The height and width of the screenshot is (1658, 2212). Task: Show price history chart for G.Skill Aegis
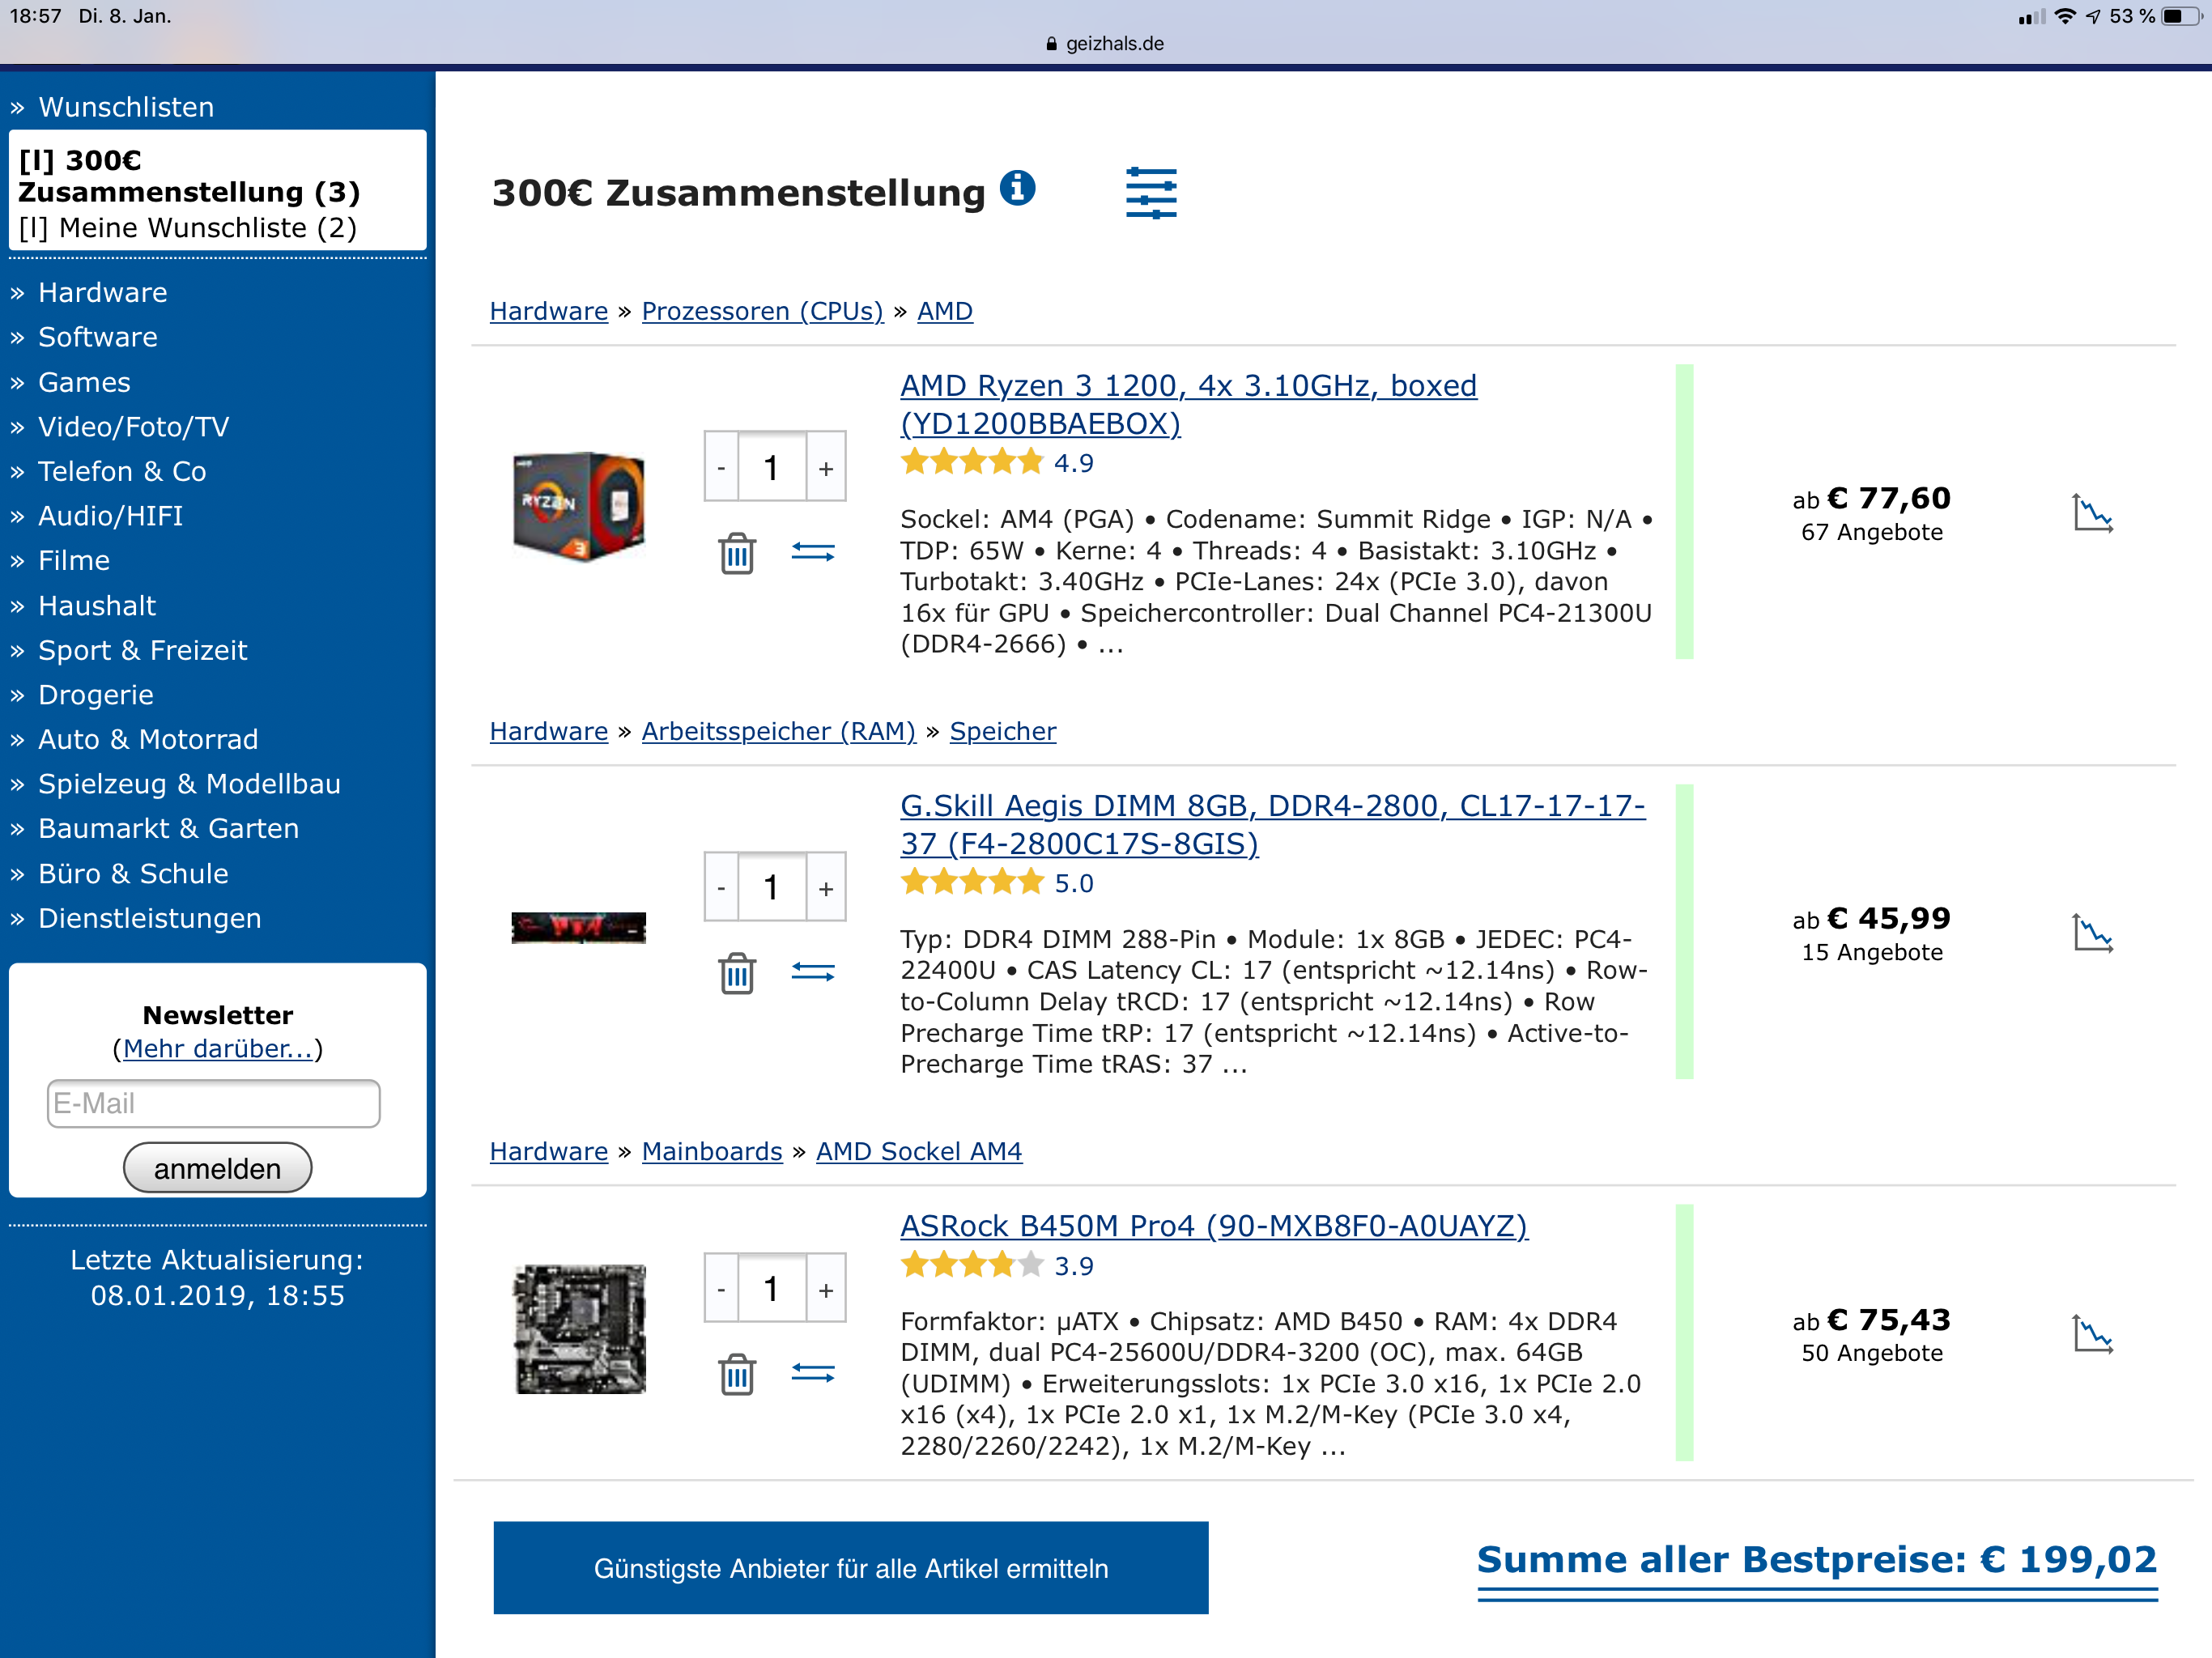pos(2091,934)
